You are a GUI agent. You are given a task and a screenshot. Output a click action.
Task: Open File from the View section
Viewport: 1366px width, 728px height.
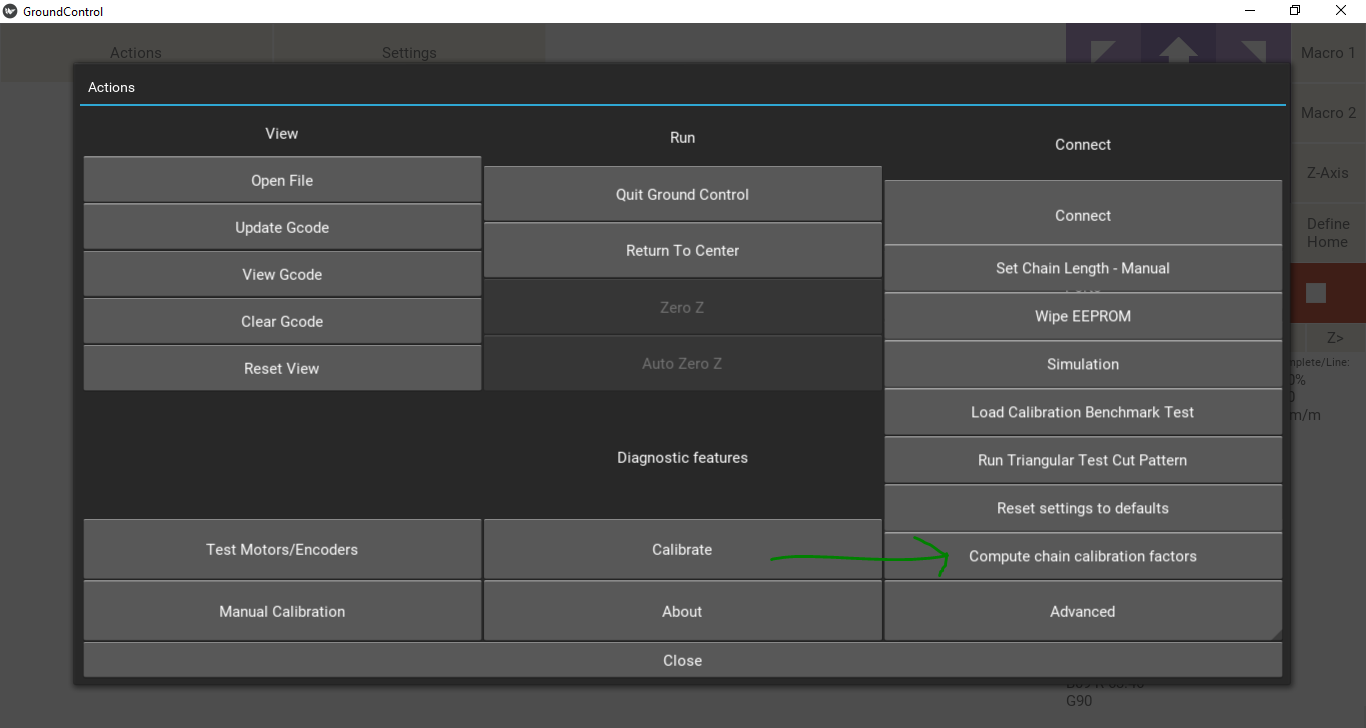[x=282, y=181]
